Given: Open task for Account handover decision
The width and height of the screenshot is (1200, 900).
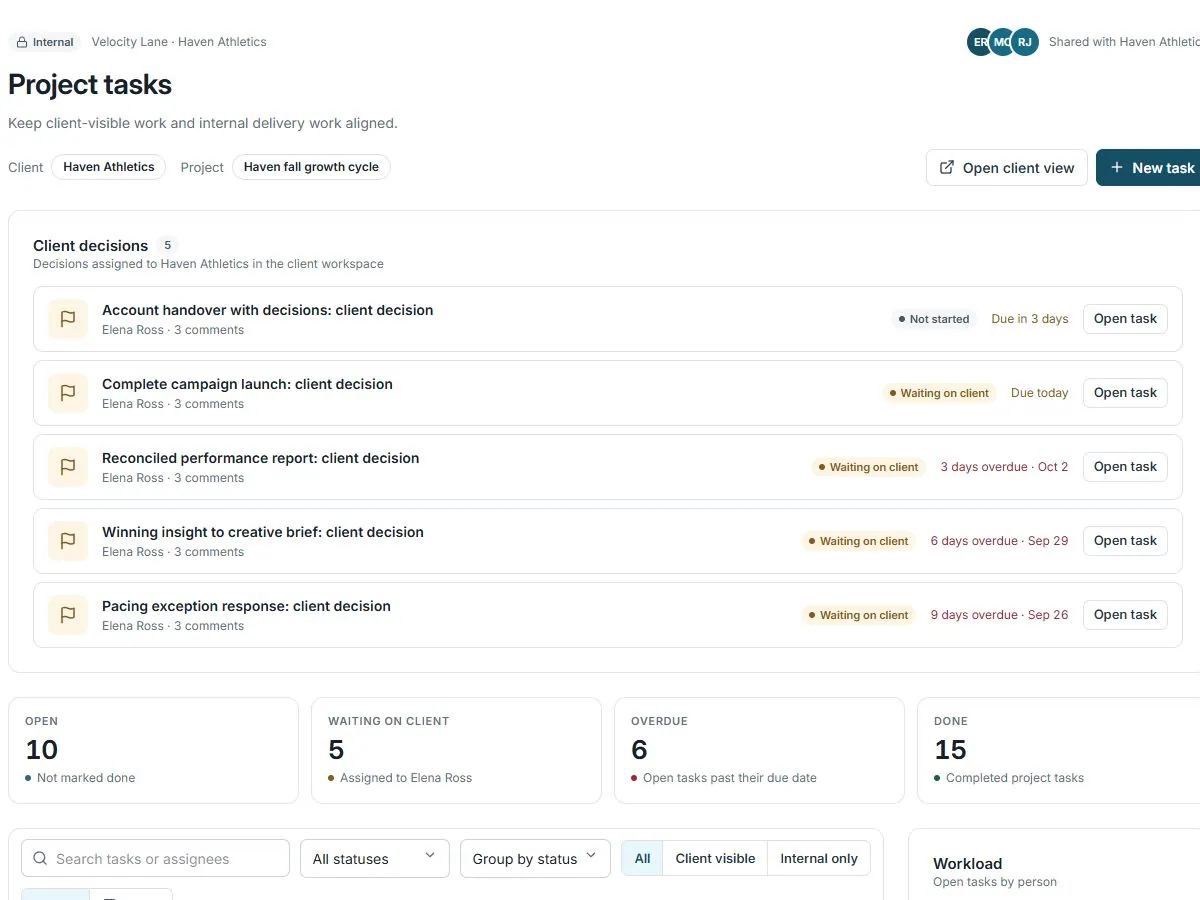Looking at the screenshot, I should coord(1125,319).
